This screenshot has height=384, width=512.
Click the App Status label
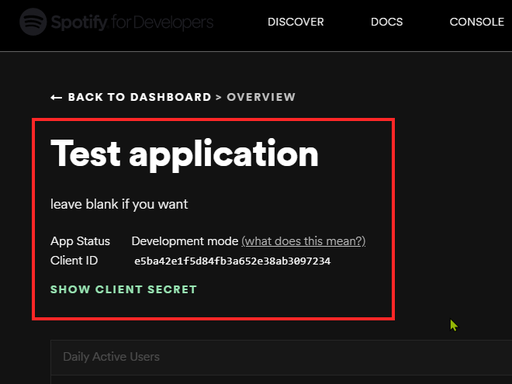pyautogui.click(x=80, y=241)
